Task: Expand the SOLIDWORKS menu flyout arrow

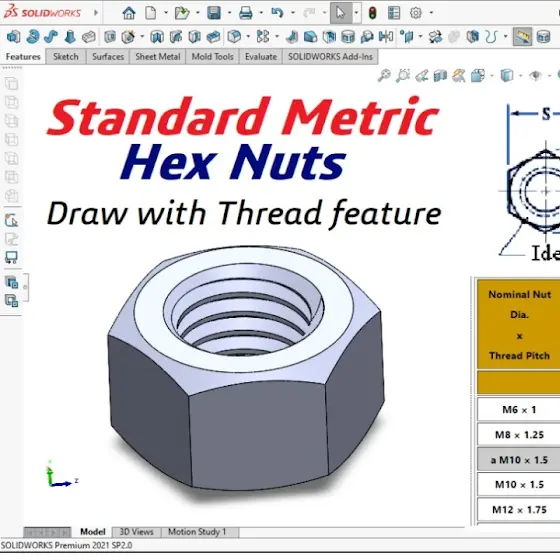Action: click(x=96, y=13)
